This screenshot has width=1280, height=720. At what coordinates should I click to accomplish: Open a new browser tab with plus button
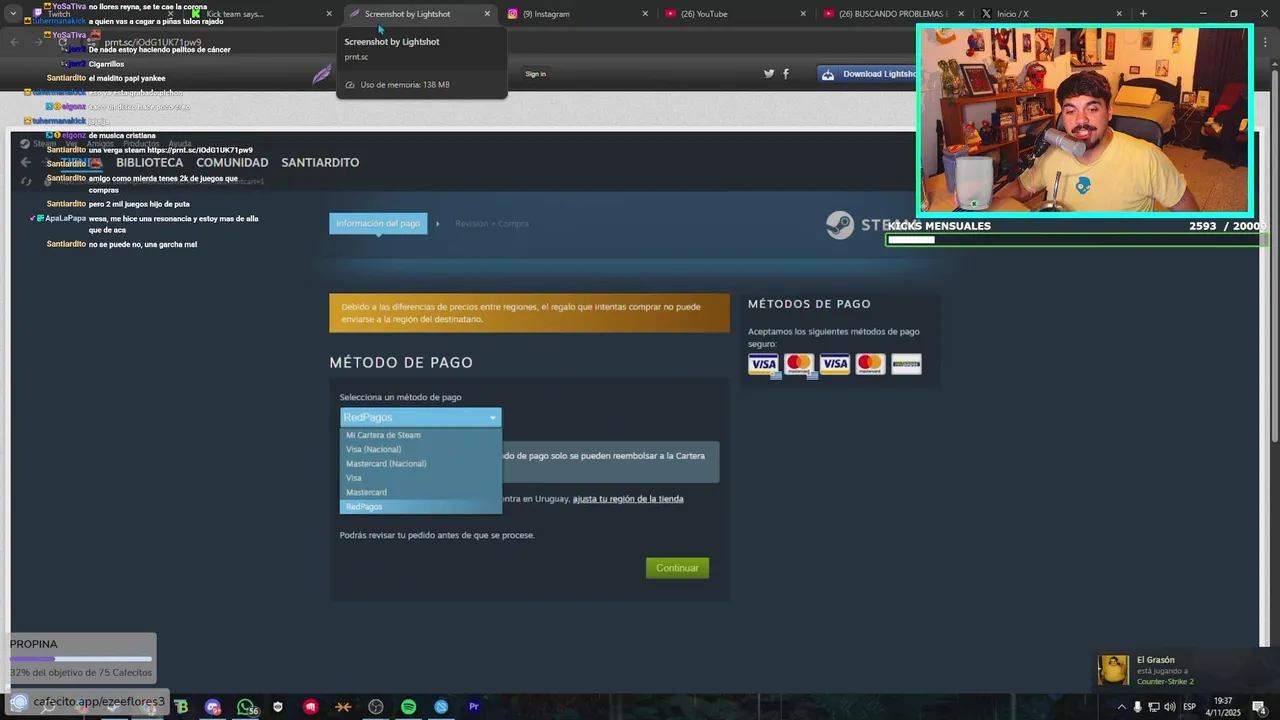tap(1143, 14)
